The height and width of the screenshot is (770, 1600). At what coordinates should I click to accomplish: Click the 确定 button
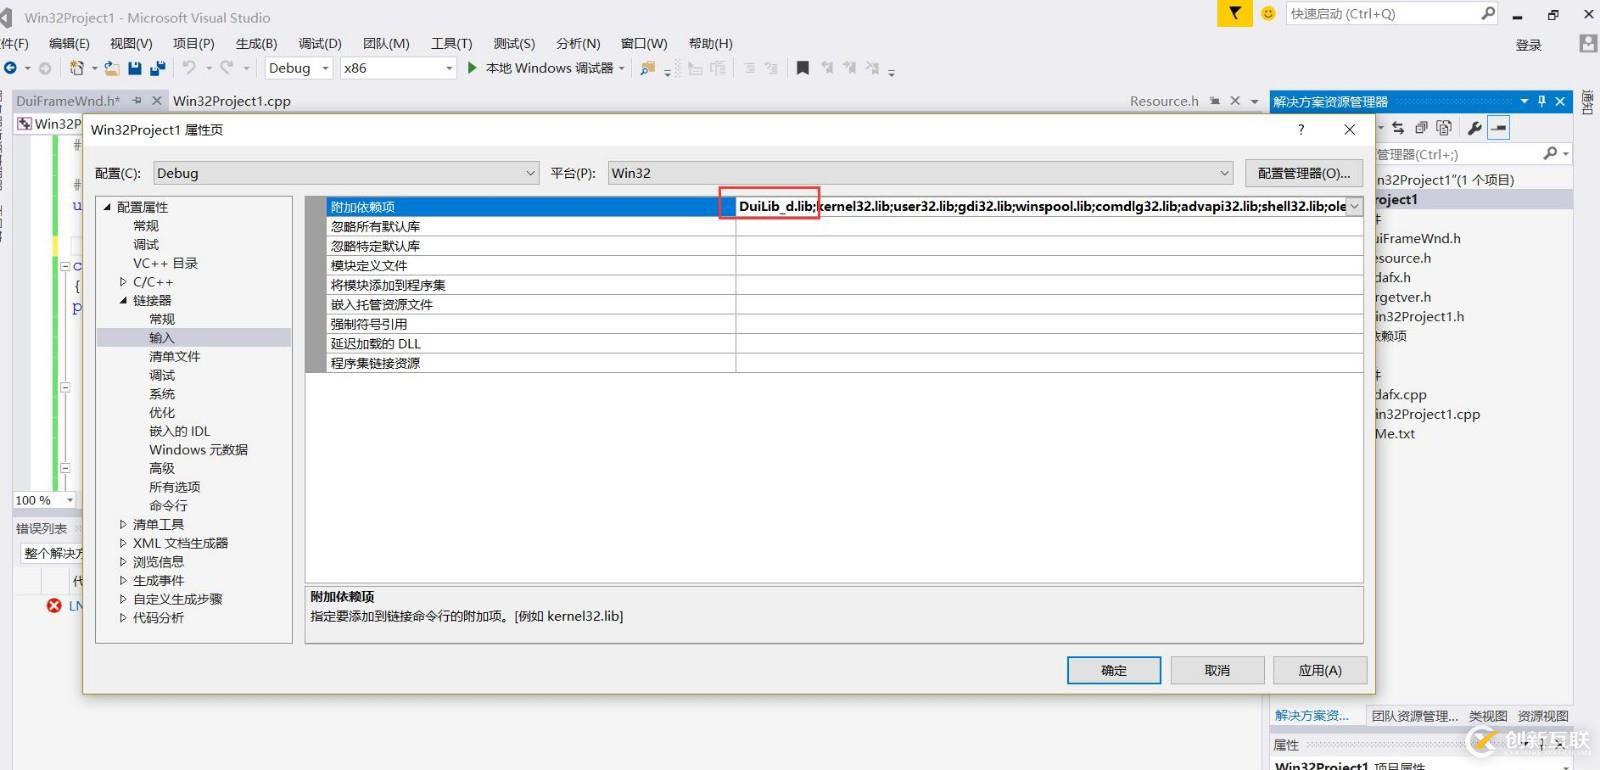coord(1114,670)
